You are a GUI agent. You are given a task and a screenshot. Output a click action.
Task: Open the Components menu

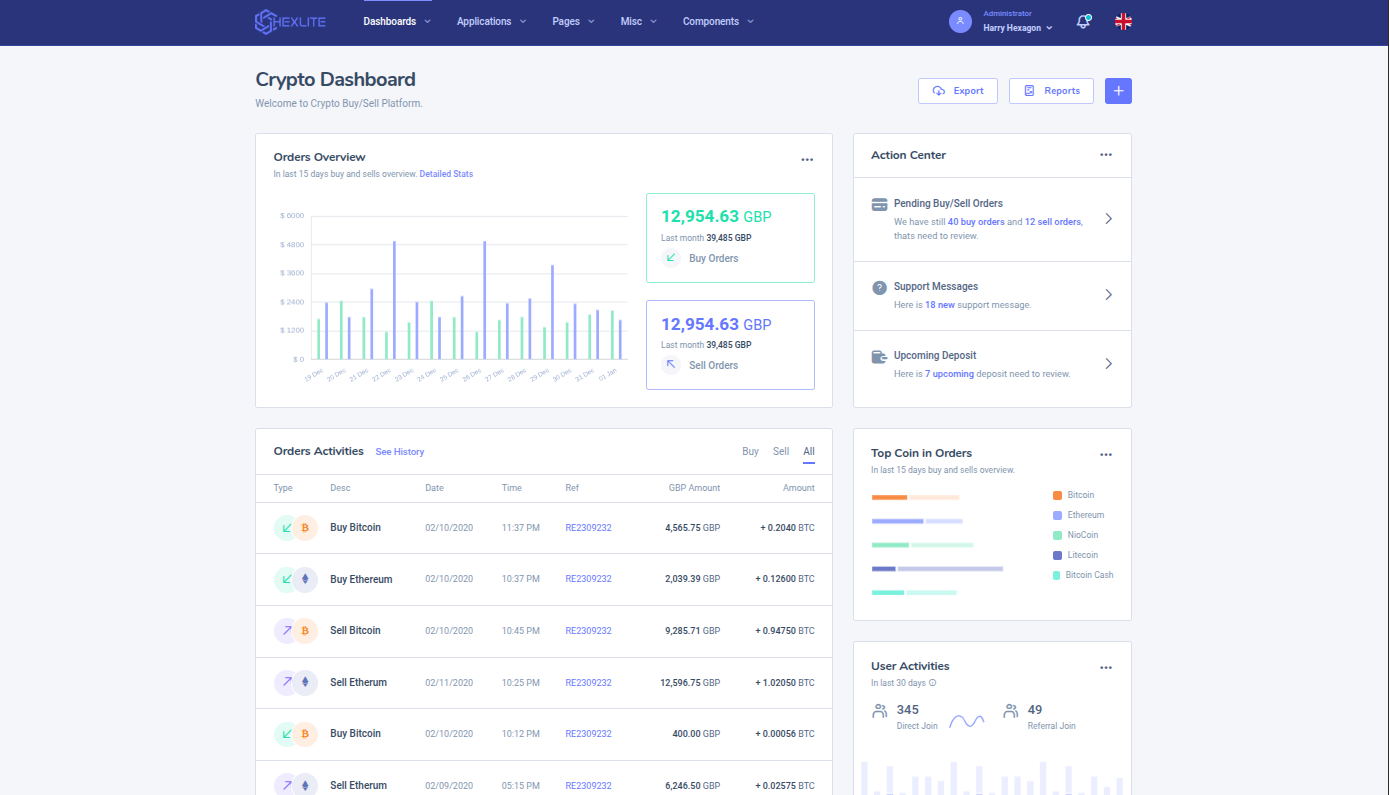coord(718,21)
